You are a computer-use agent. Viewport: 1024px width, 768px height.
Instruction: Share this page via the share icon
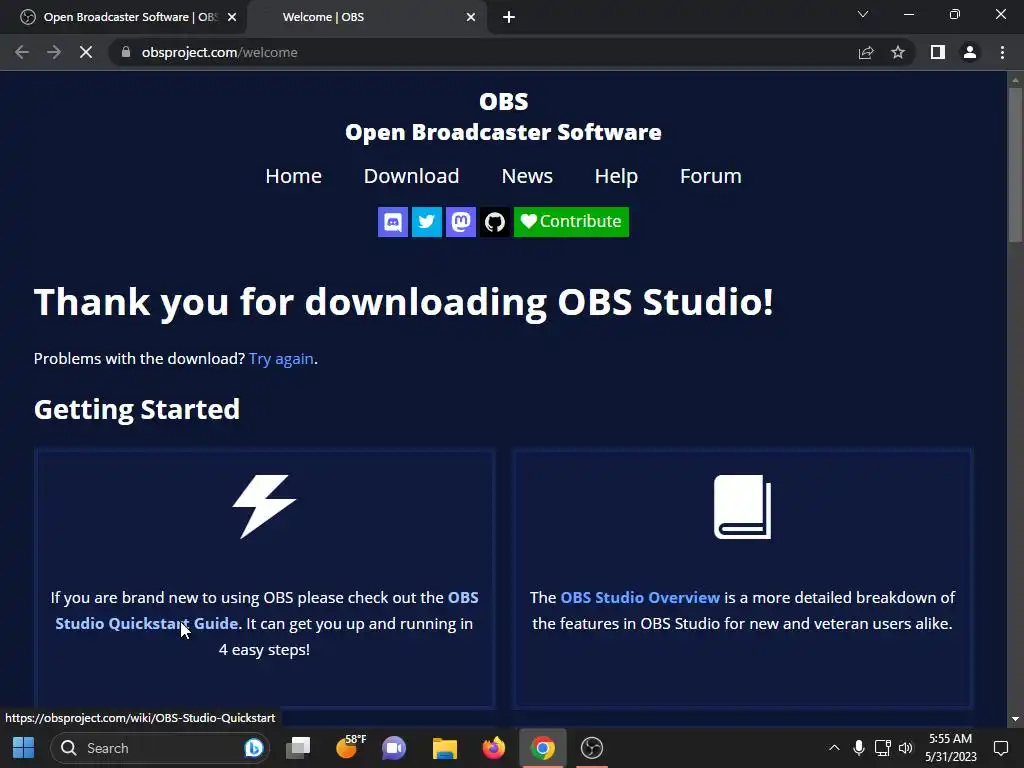click(866, 52)
